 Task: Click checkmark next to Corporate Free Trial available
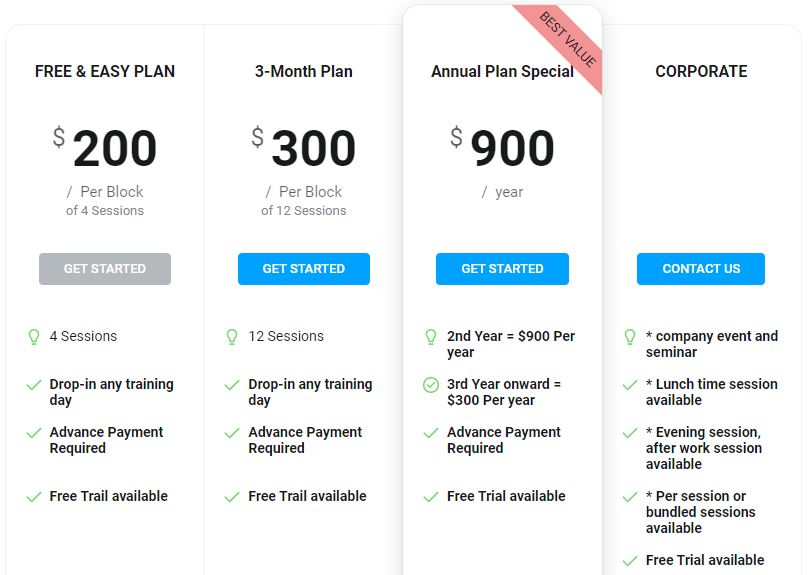click(630, 561)
